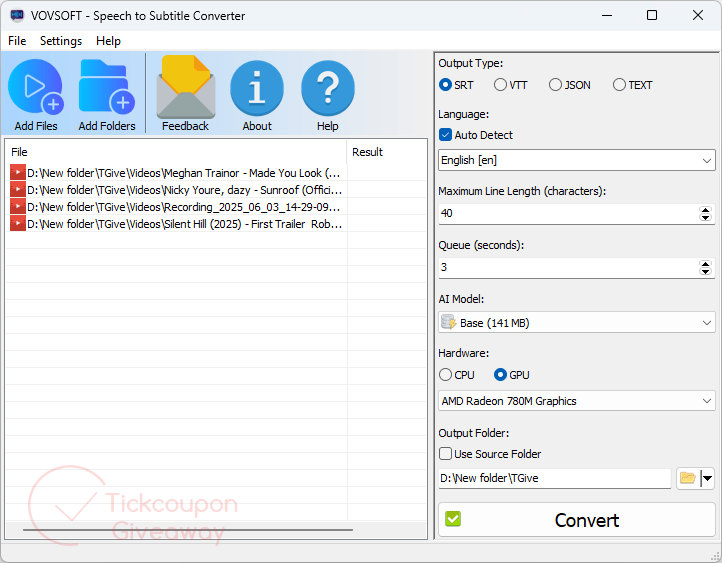
Task: Open the AMD Radeon 780M Graphics dropdown
Action: pos(576,401)
